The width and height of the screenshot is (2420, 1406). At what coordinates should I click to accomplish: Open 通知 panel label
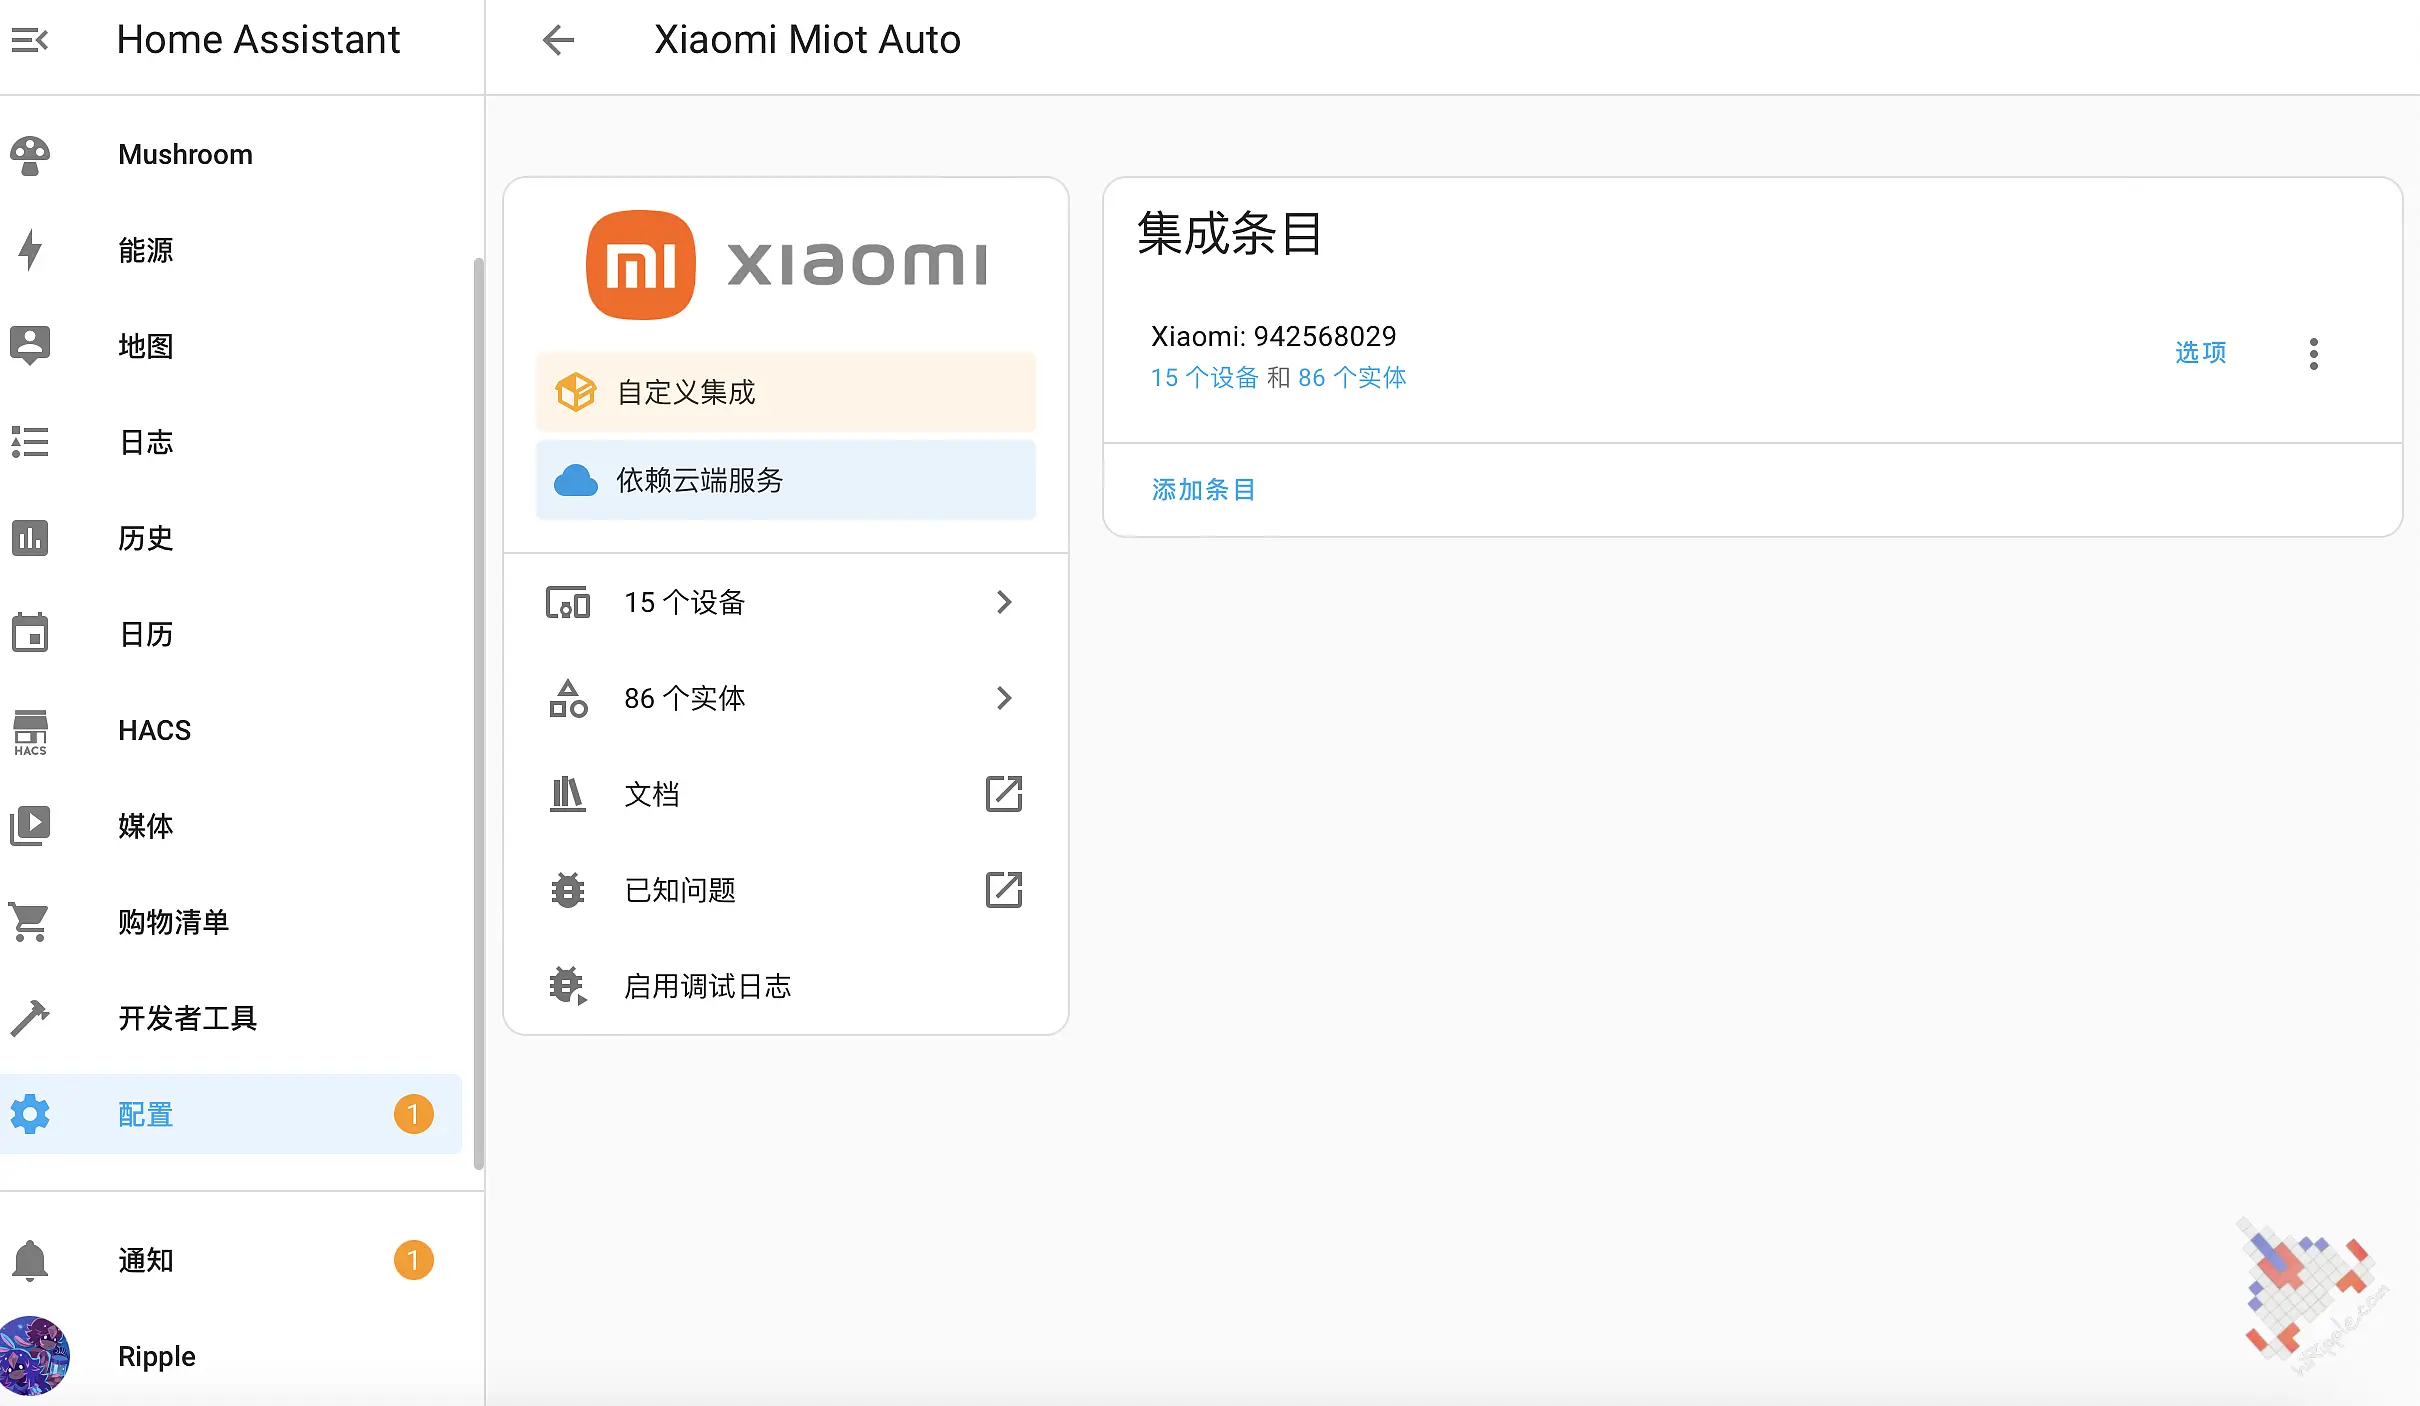(146, 1260)
